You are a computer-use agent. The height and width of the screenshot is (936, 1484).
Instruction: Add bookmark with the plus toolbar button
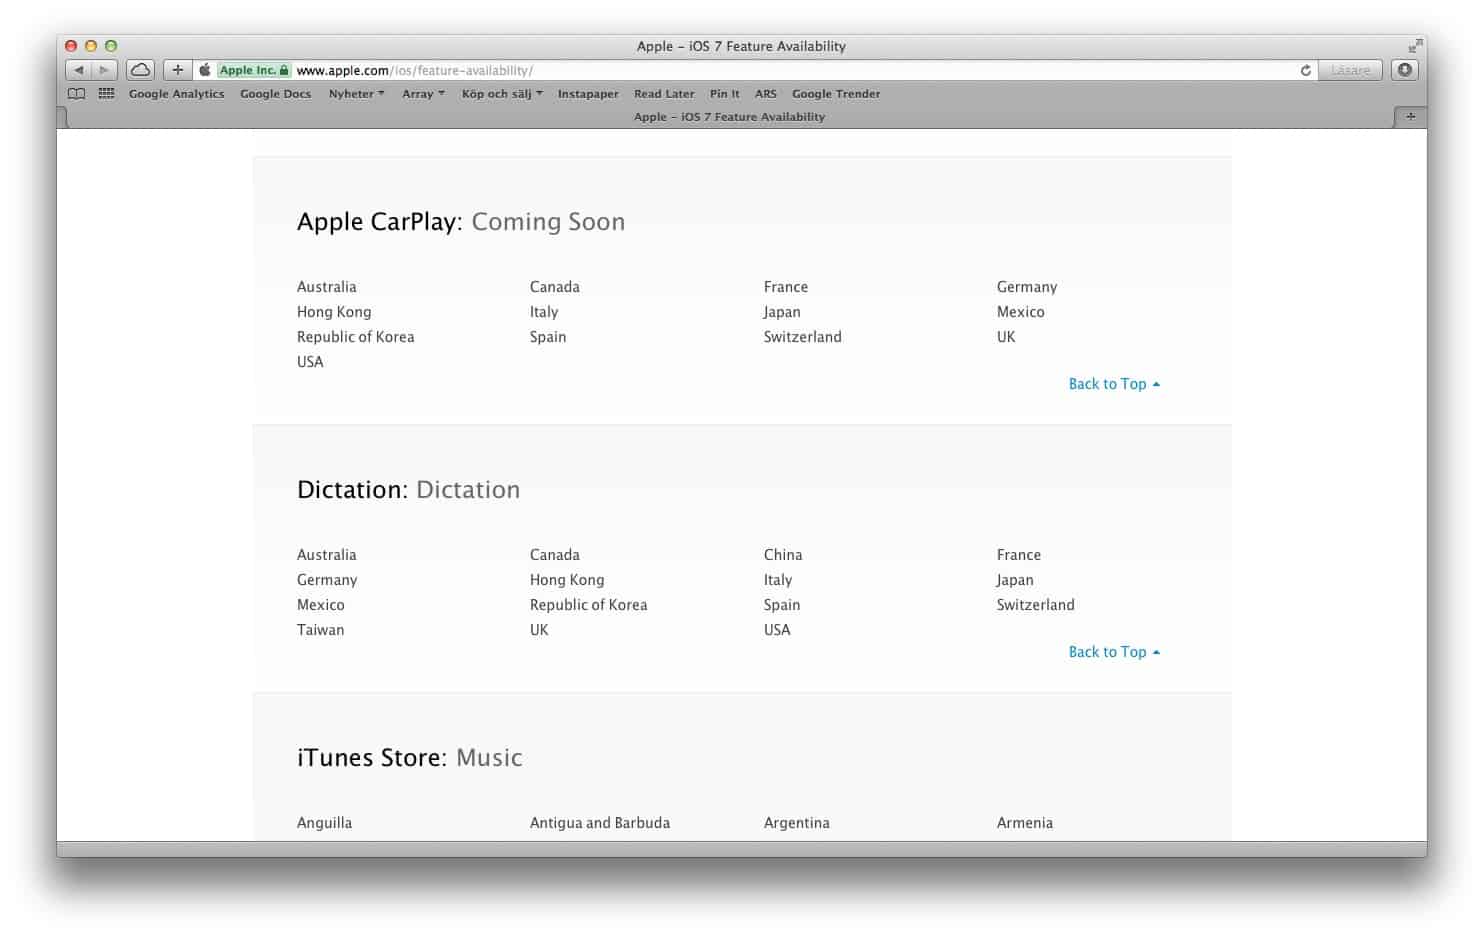click(177, 70)
